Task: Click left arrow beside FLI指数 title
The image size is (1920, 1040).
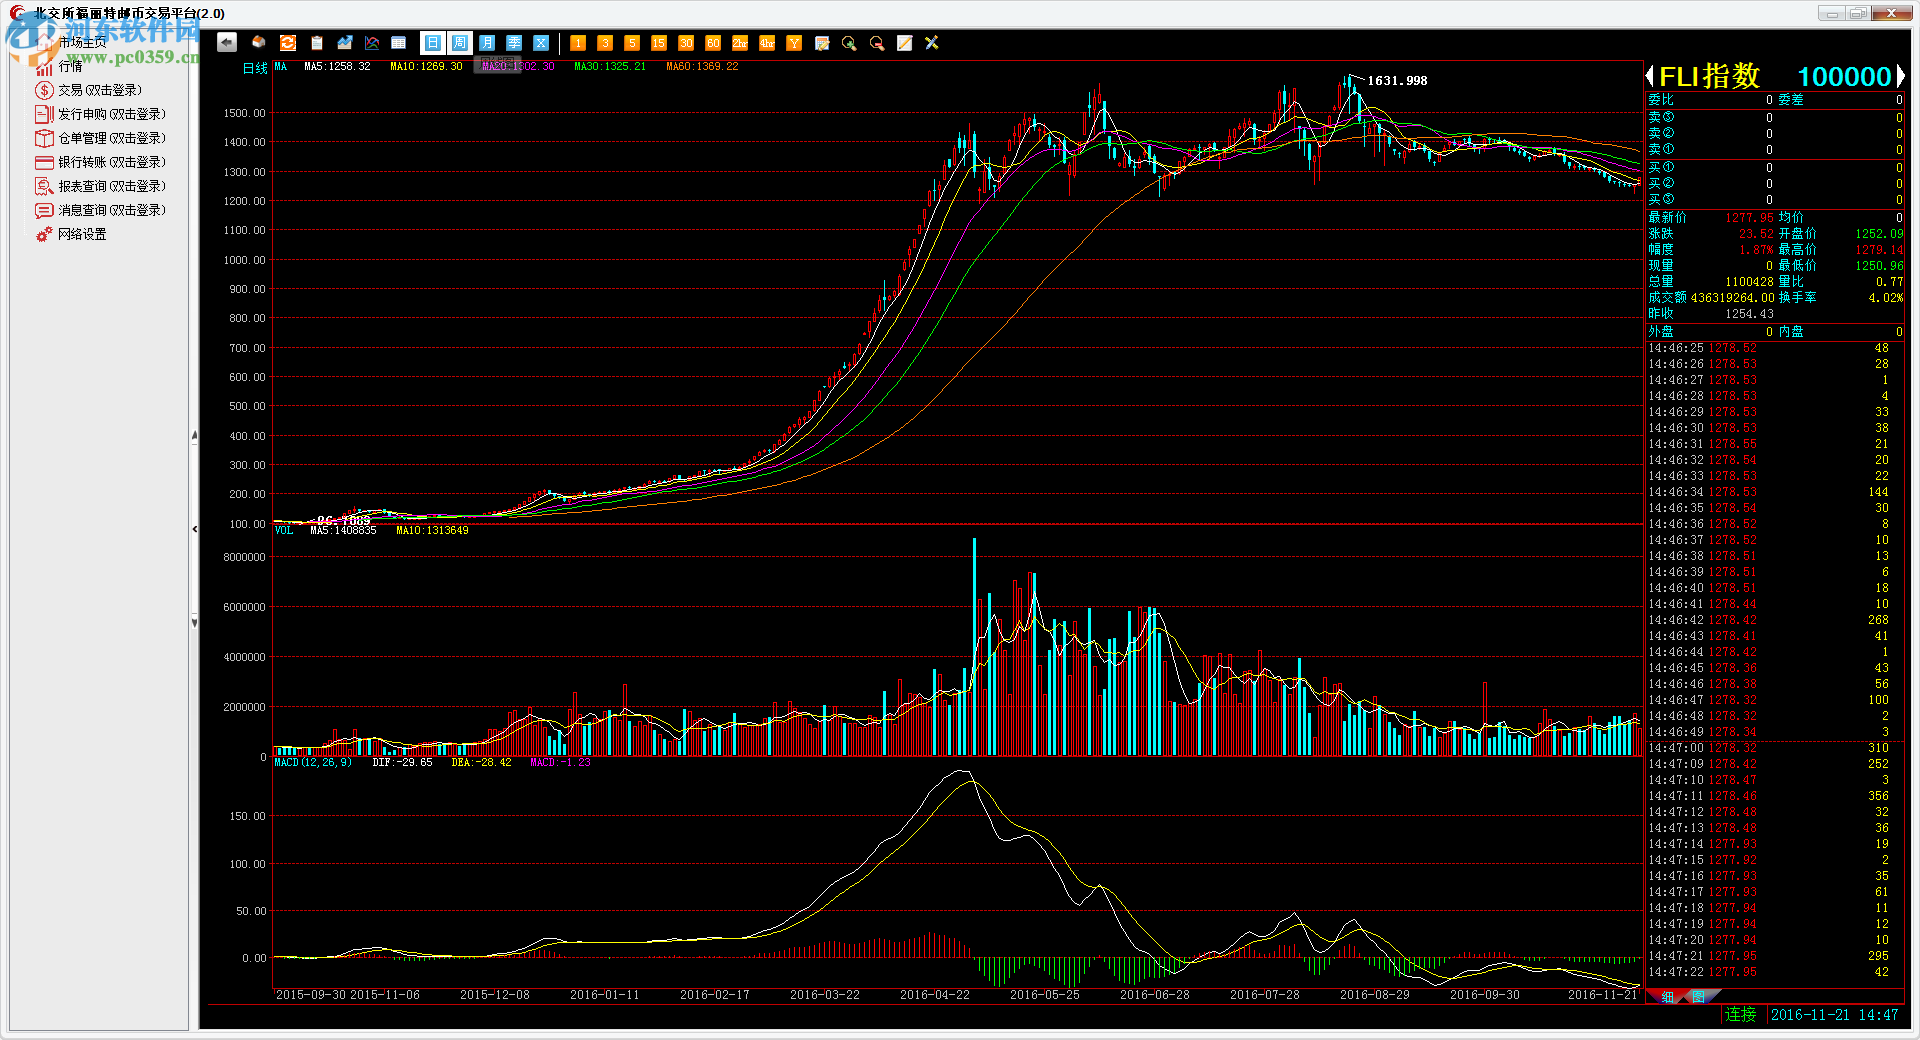Action: coord(1650,76)
